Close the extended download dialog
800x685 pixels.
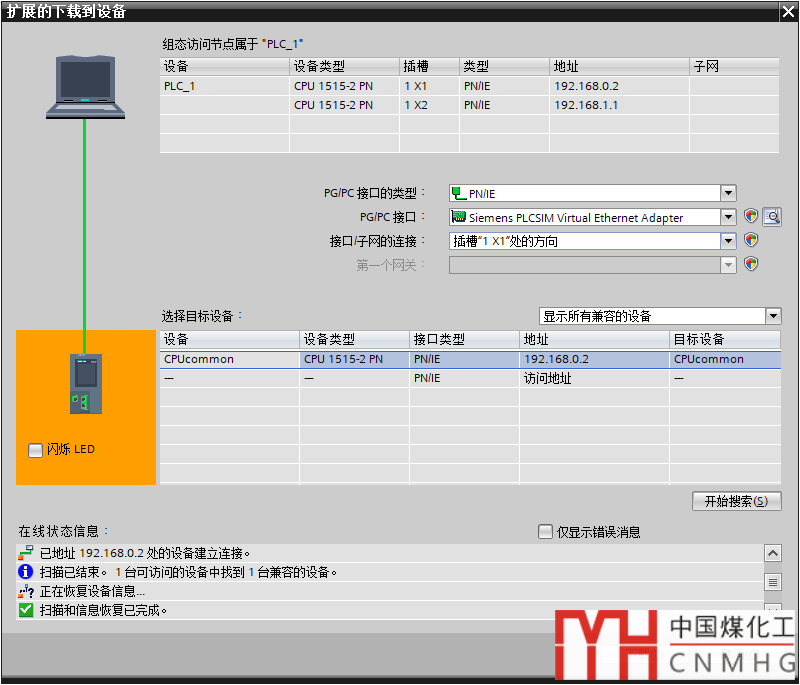(x=788, y=11)
